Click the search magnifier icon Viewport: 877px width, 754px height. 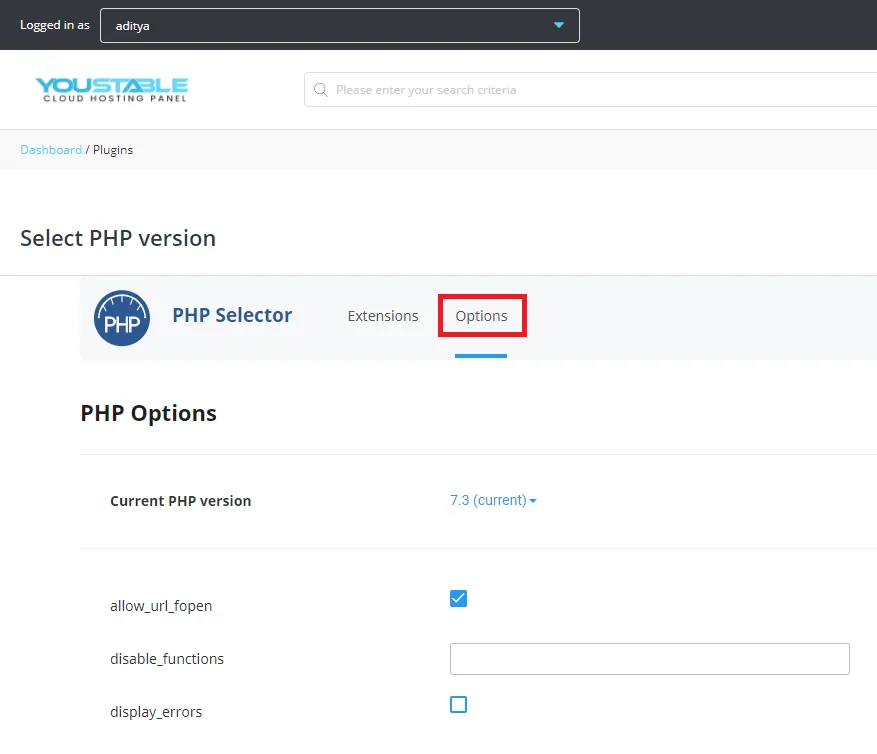pos(320,89)
